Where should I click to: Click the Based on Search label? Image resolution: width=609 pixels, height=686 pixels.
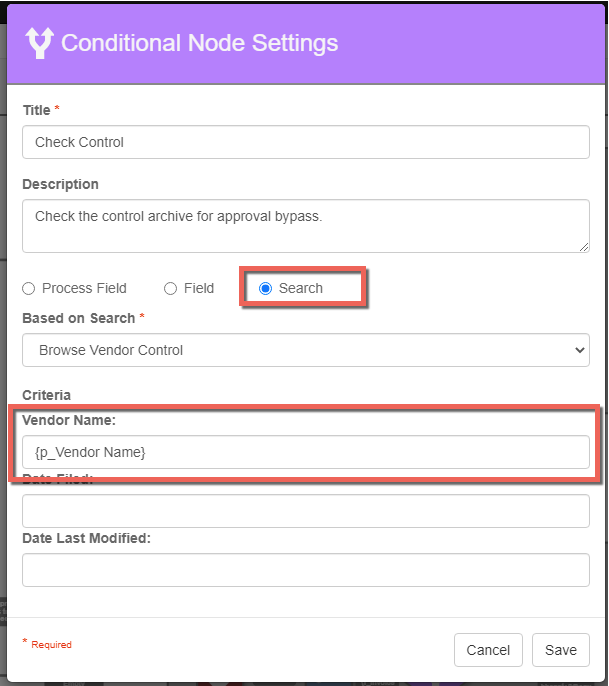tap(78, 318)
